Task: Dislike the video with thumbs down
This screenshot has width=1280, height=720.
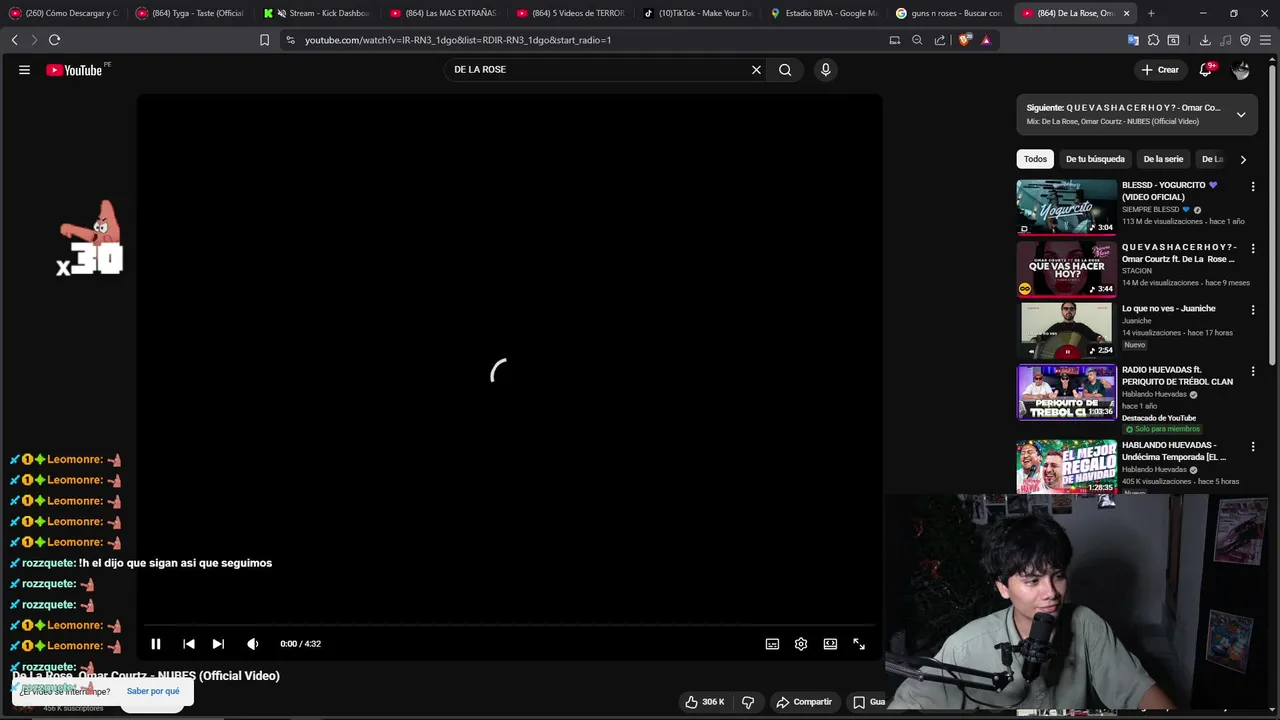Action: (748, 702)
